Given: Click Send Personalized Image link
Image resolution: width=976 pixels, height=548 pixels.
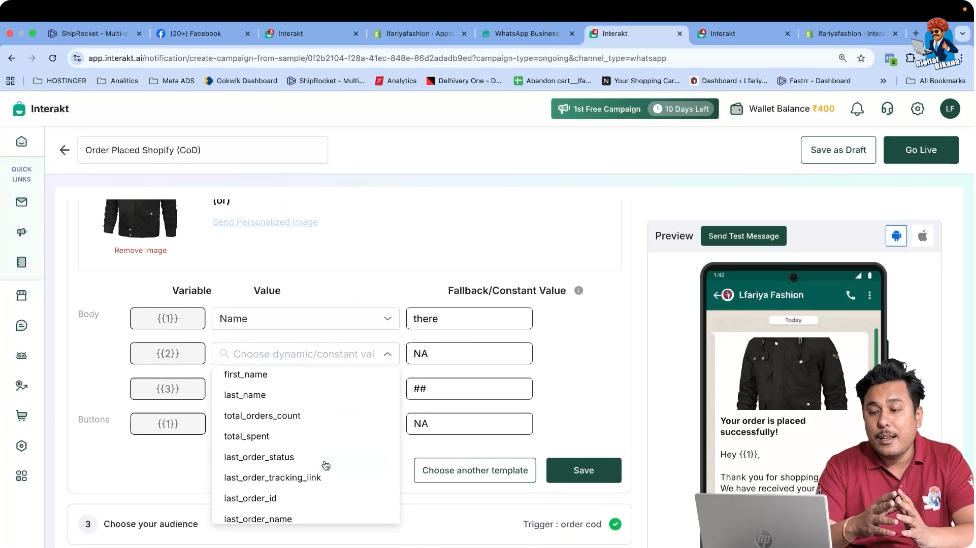Looking at the screenshot, I should click(265, 222).
